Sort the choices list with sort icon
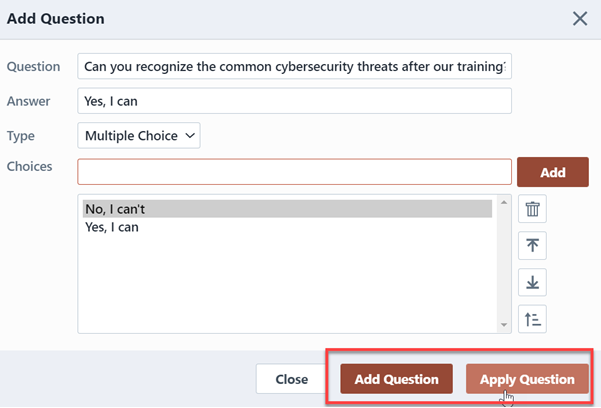 532,319
